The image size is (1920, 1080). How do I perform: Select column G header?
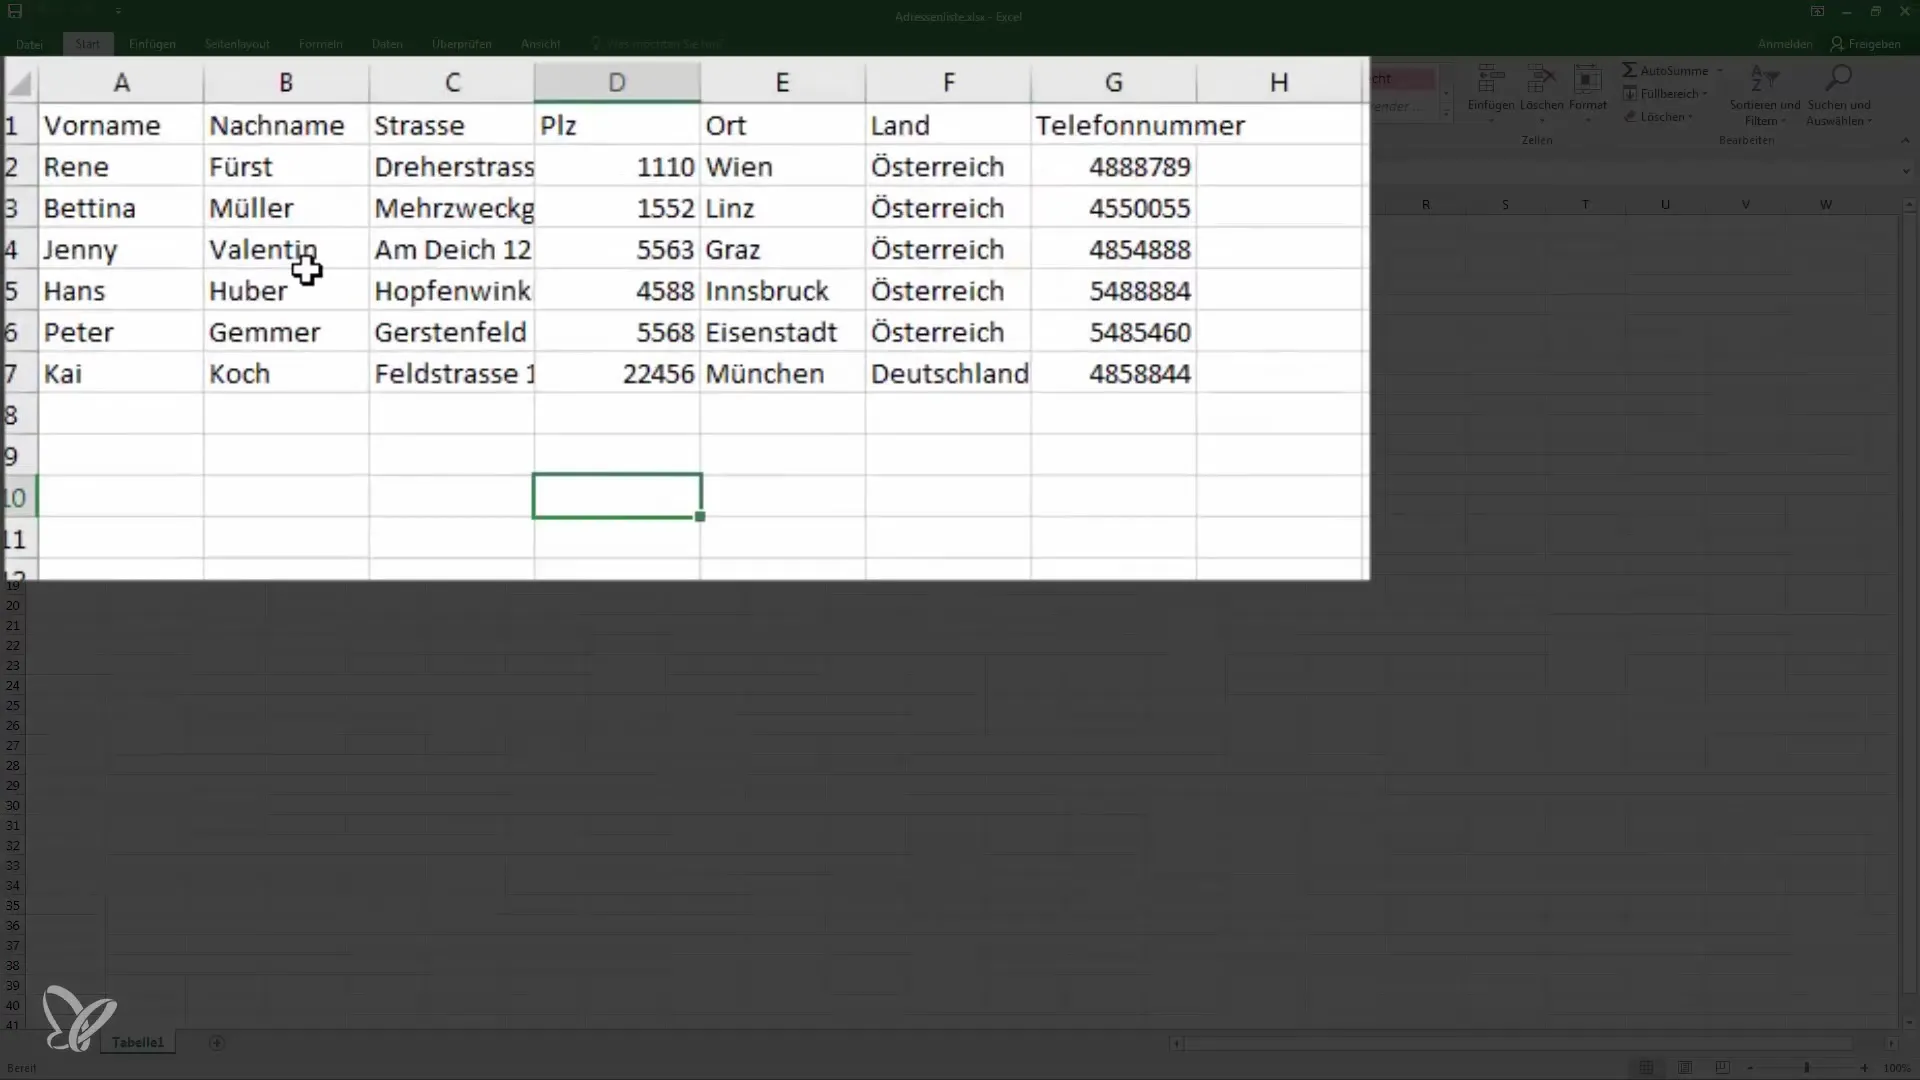(x=1114, y=83)
